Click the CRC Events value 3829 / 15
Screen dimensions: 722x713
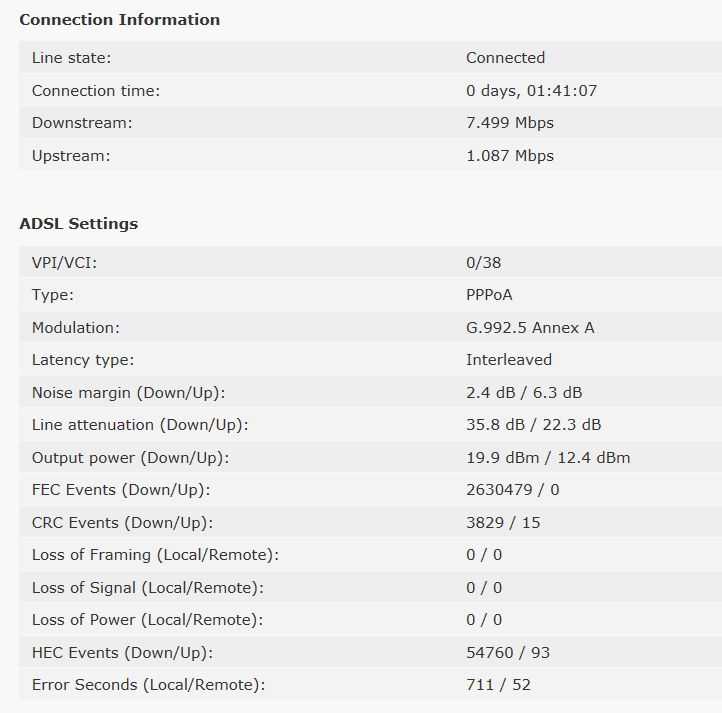[x=503, y=523]
